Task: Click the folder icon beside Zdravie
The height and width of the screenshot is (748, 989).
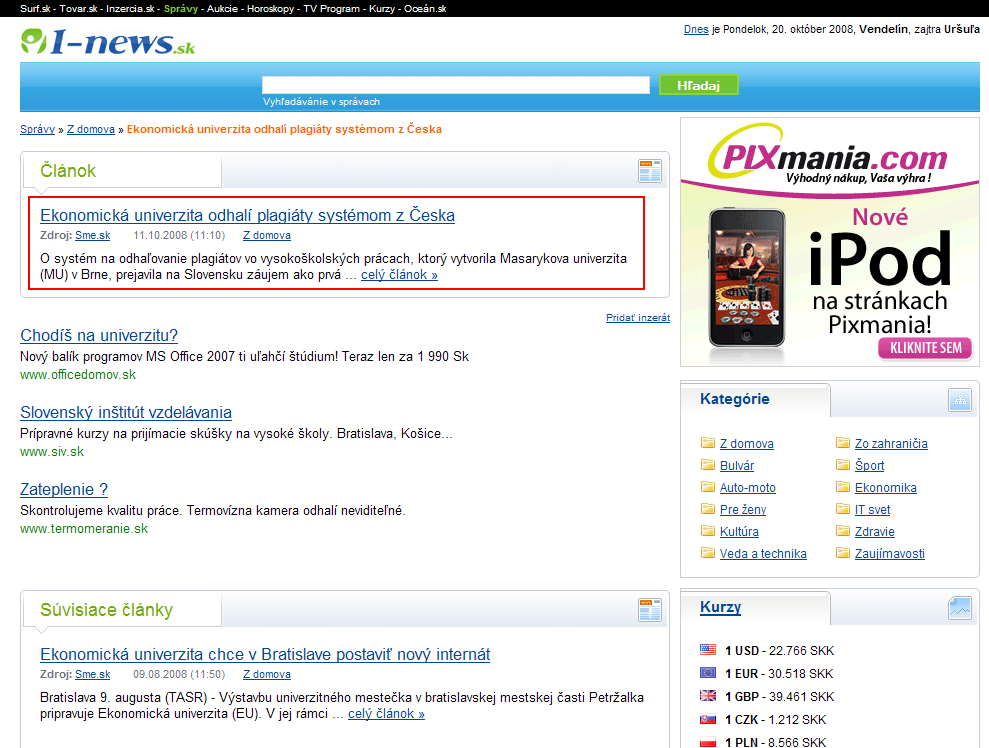Action: pyautogui.click(x=843, y=531)
